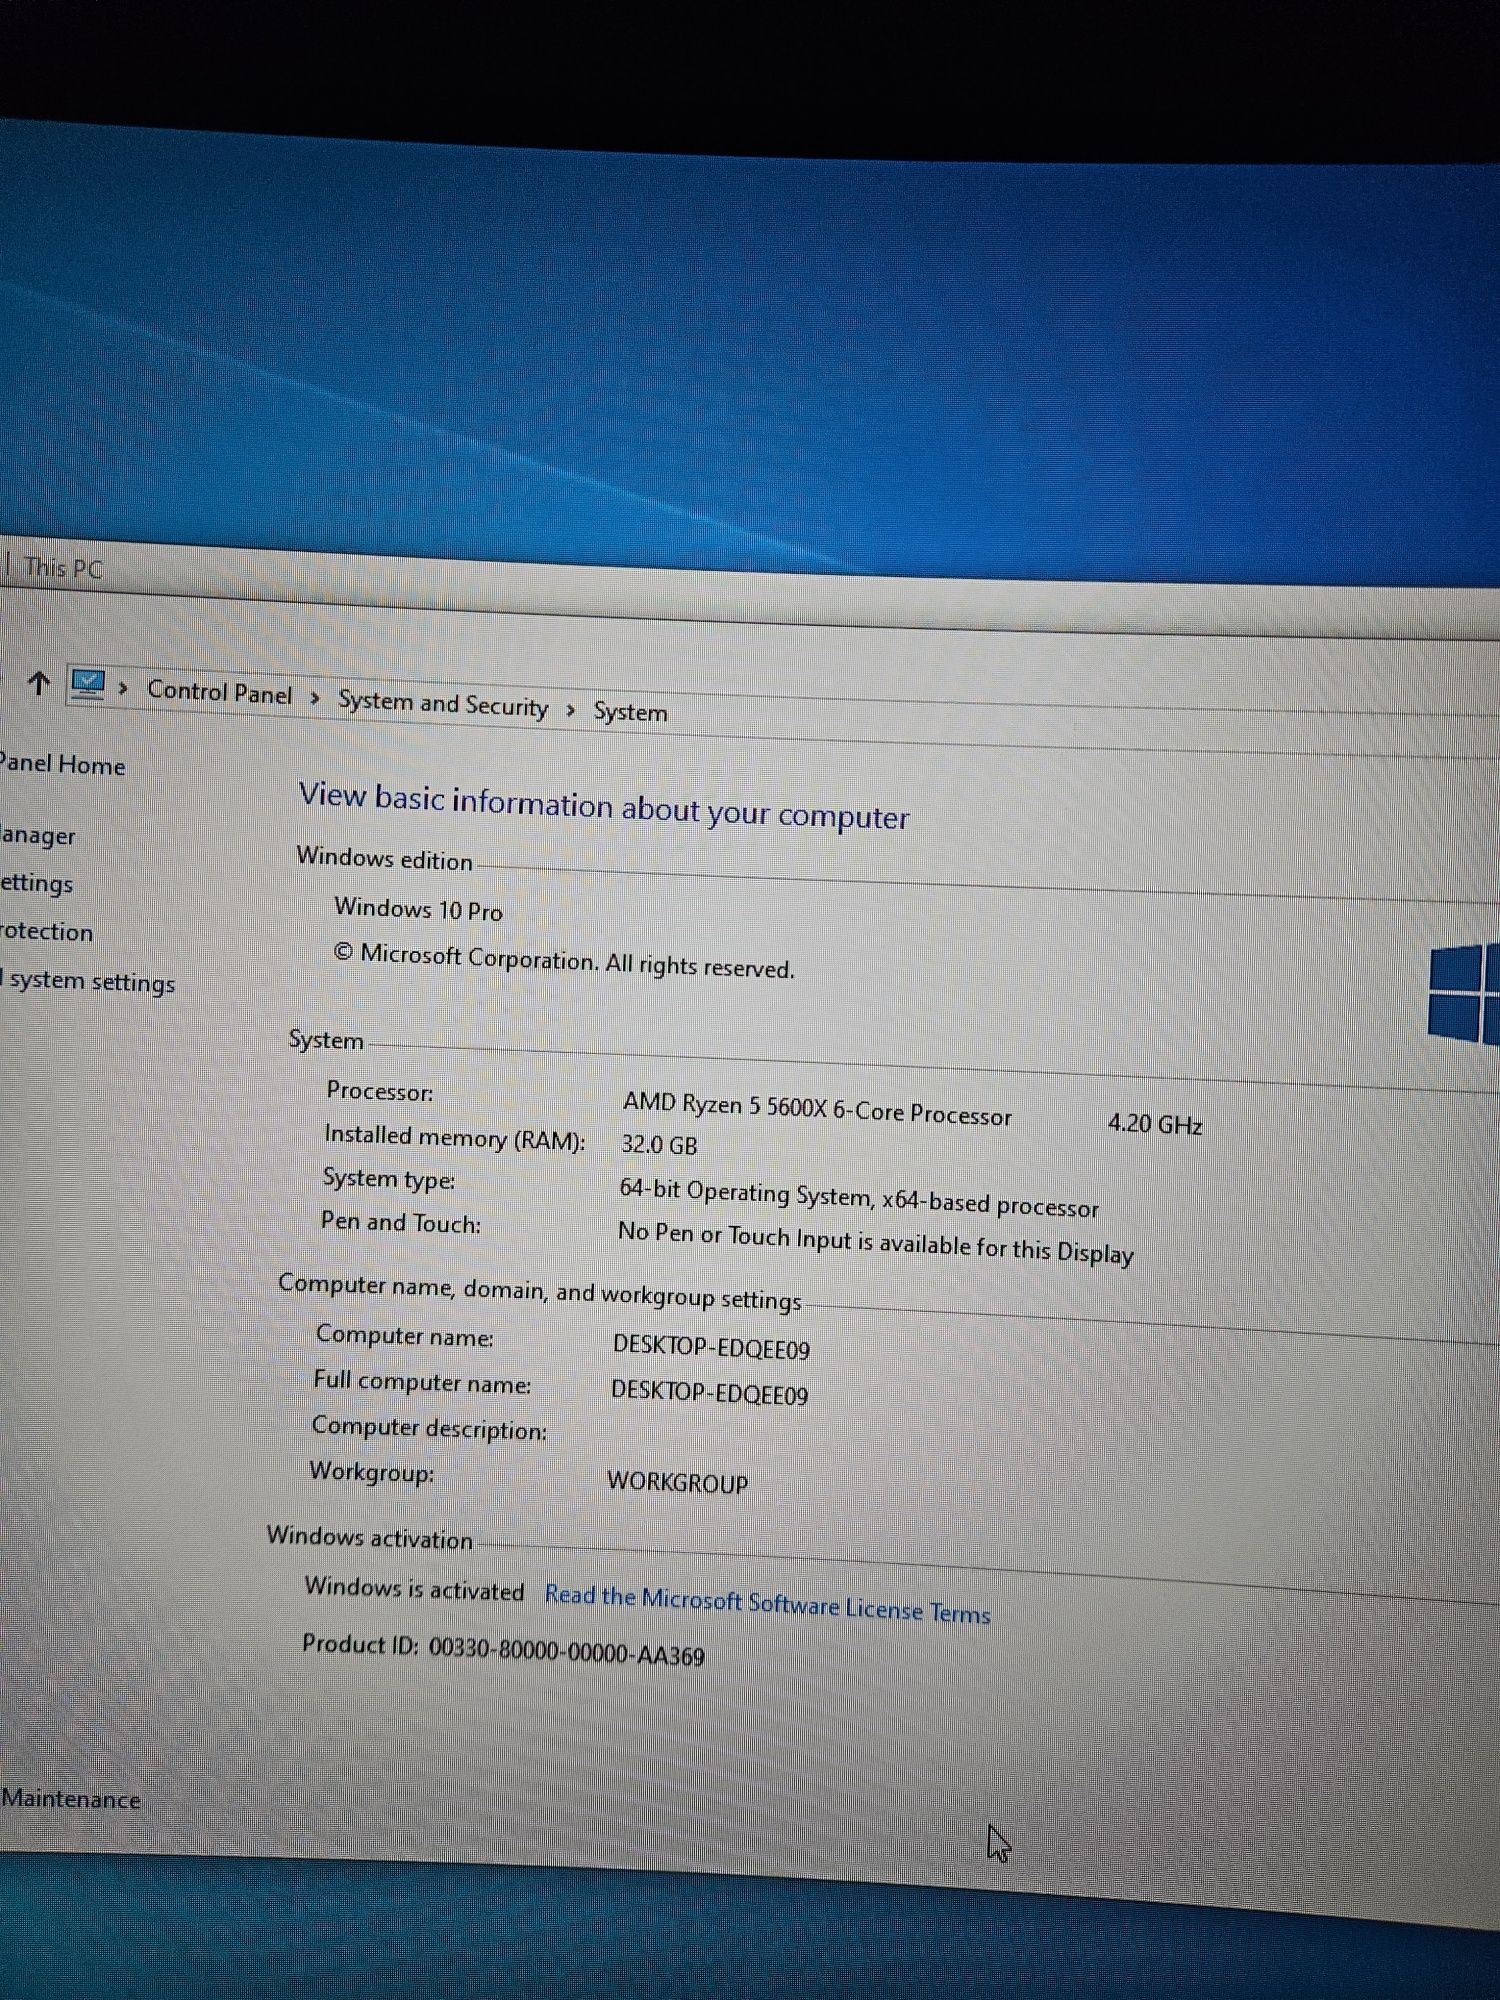Image resolution: width=1500 pixels, height=2000 pixels.
Task: Click the Processor label
Action: click(380, 1091)
